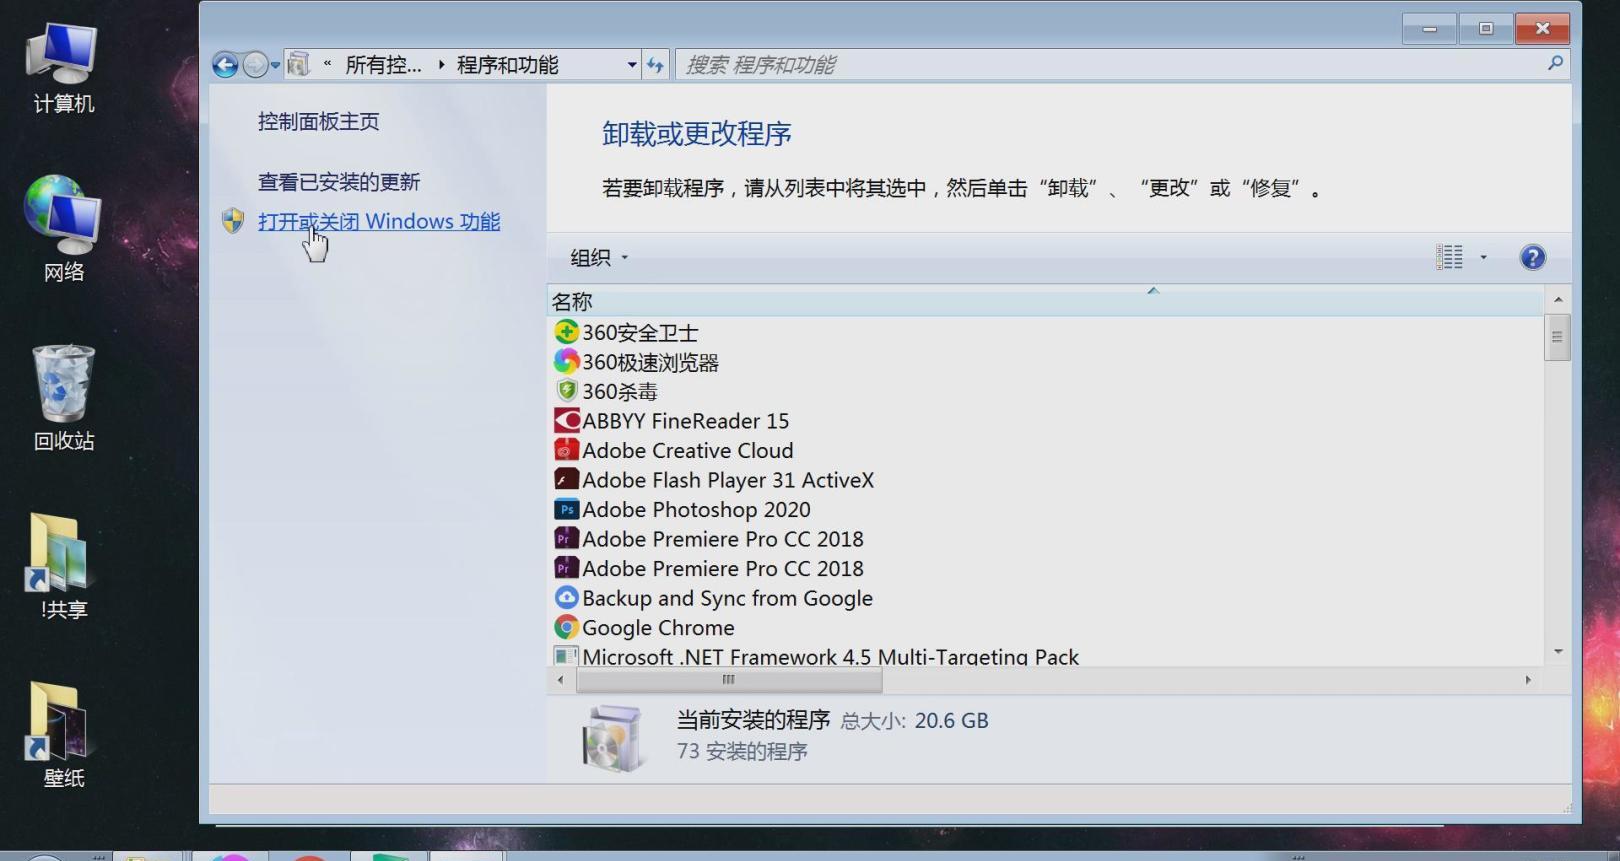Click the search magnifier icon
Viewport: 1620px width, 861px height.
(x=1555, y=64)
